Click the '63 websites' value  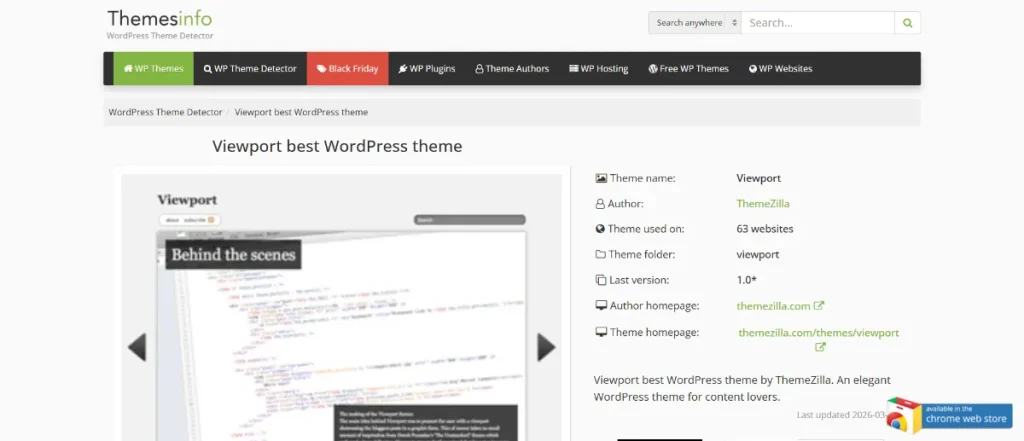tap(765, 229)
